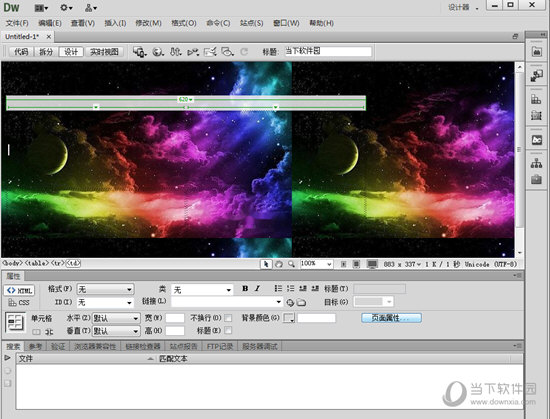Open the 620 table width dropdown arrow

tap(191, 100)
